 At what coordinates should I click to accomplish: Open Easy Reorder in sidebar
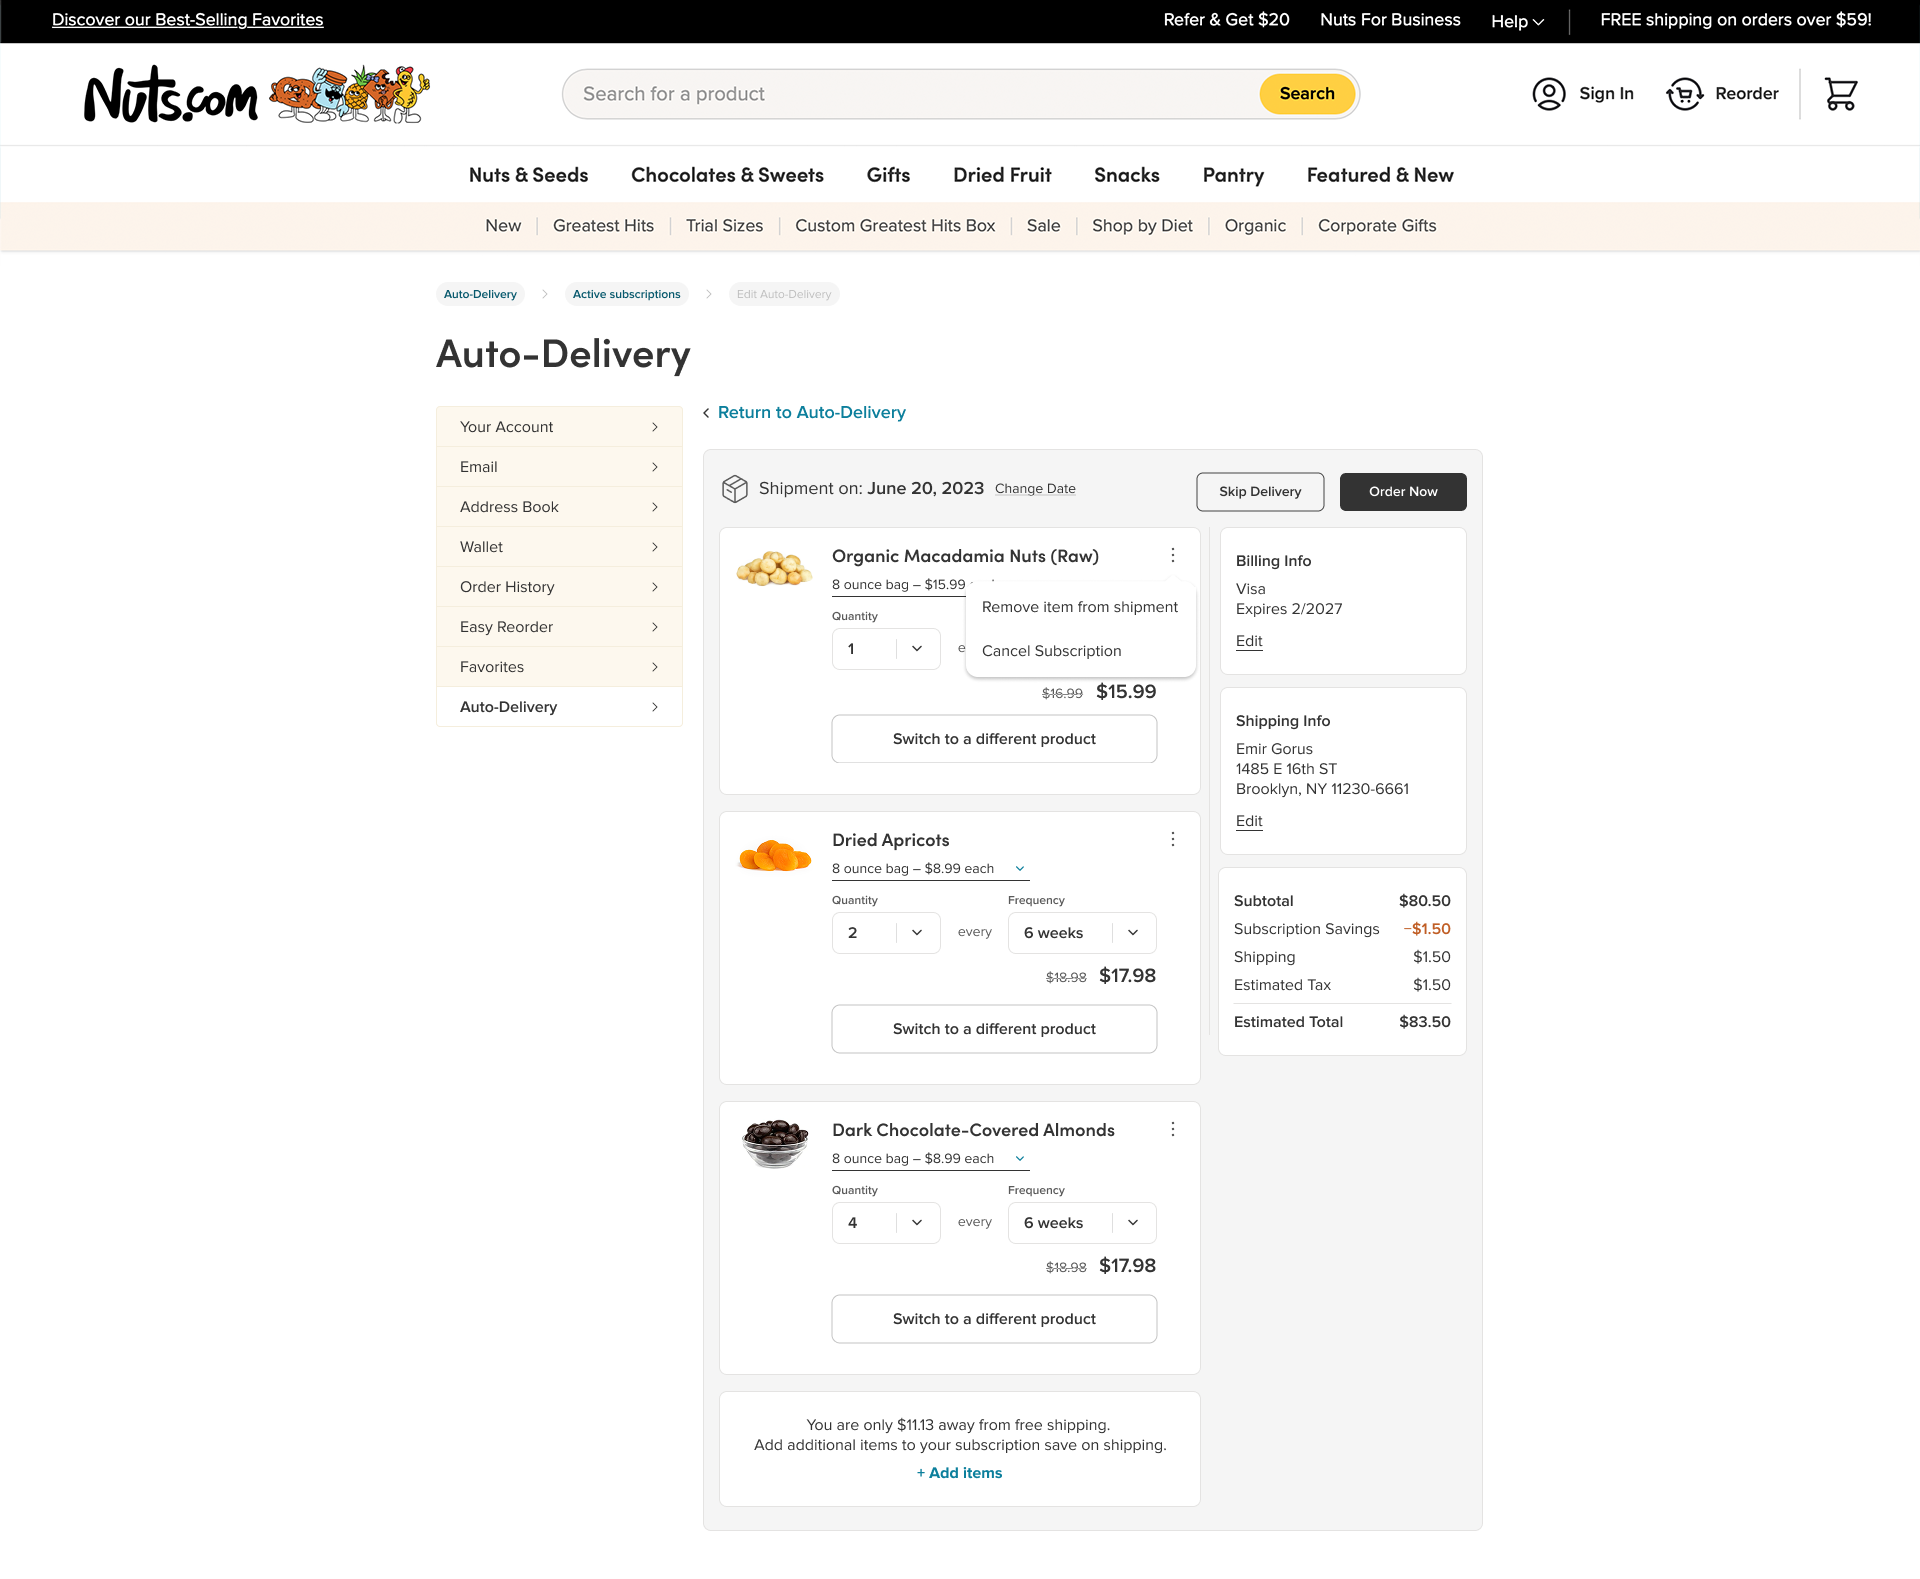[x=559, y=627]
